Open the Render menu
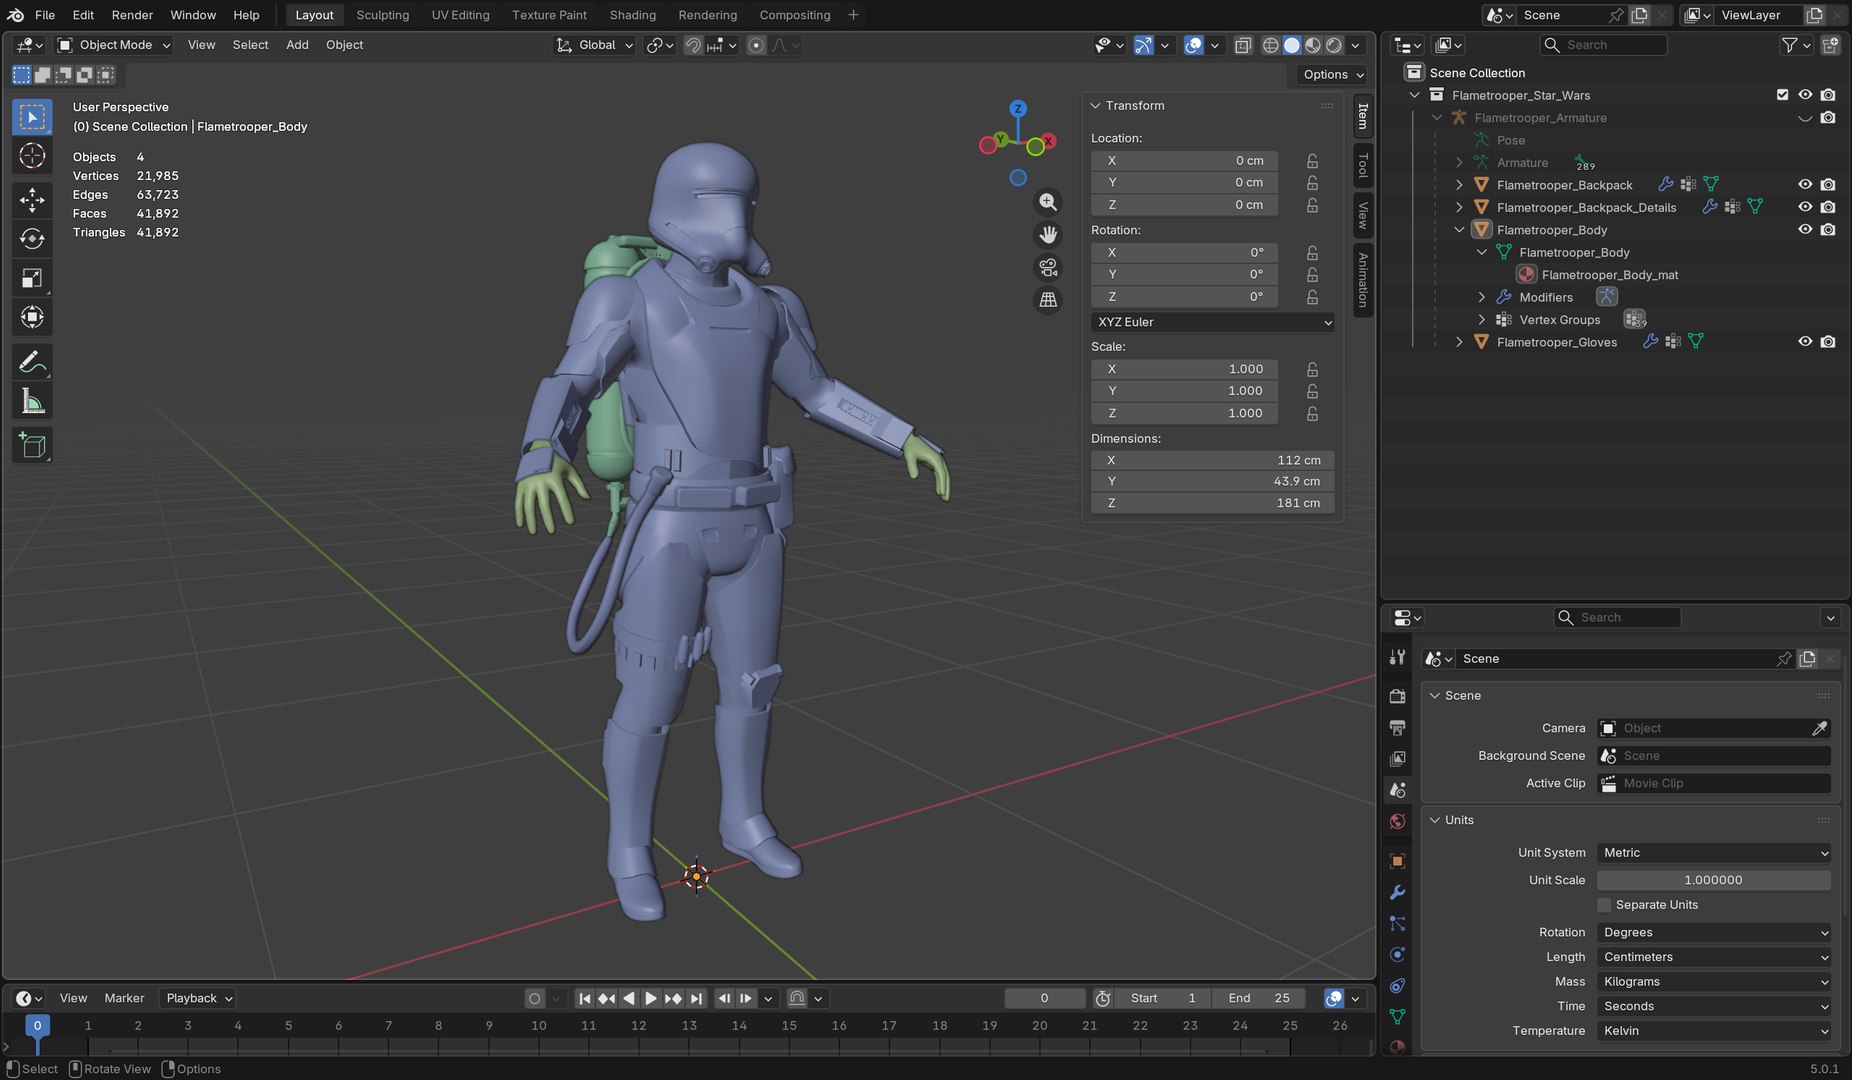The width and height of the screenshot is (1852, 1080). pyautogui.click(x=132, y=15)
